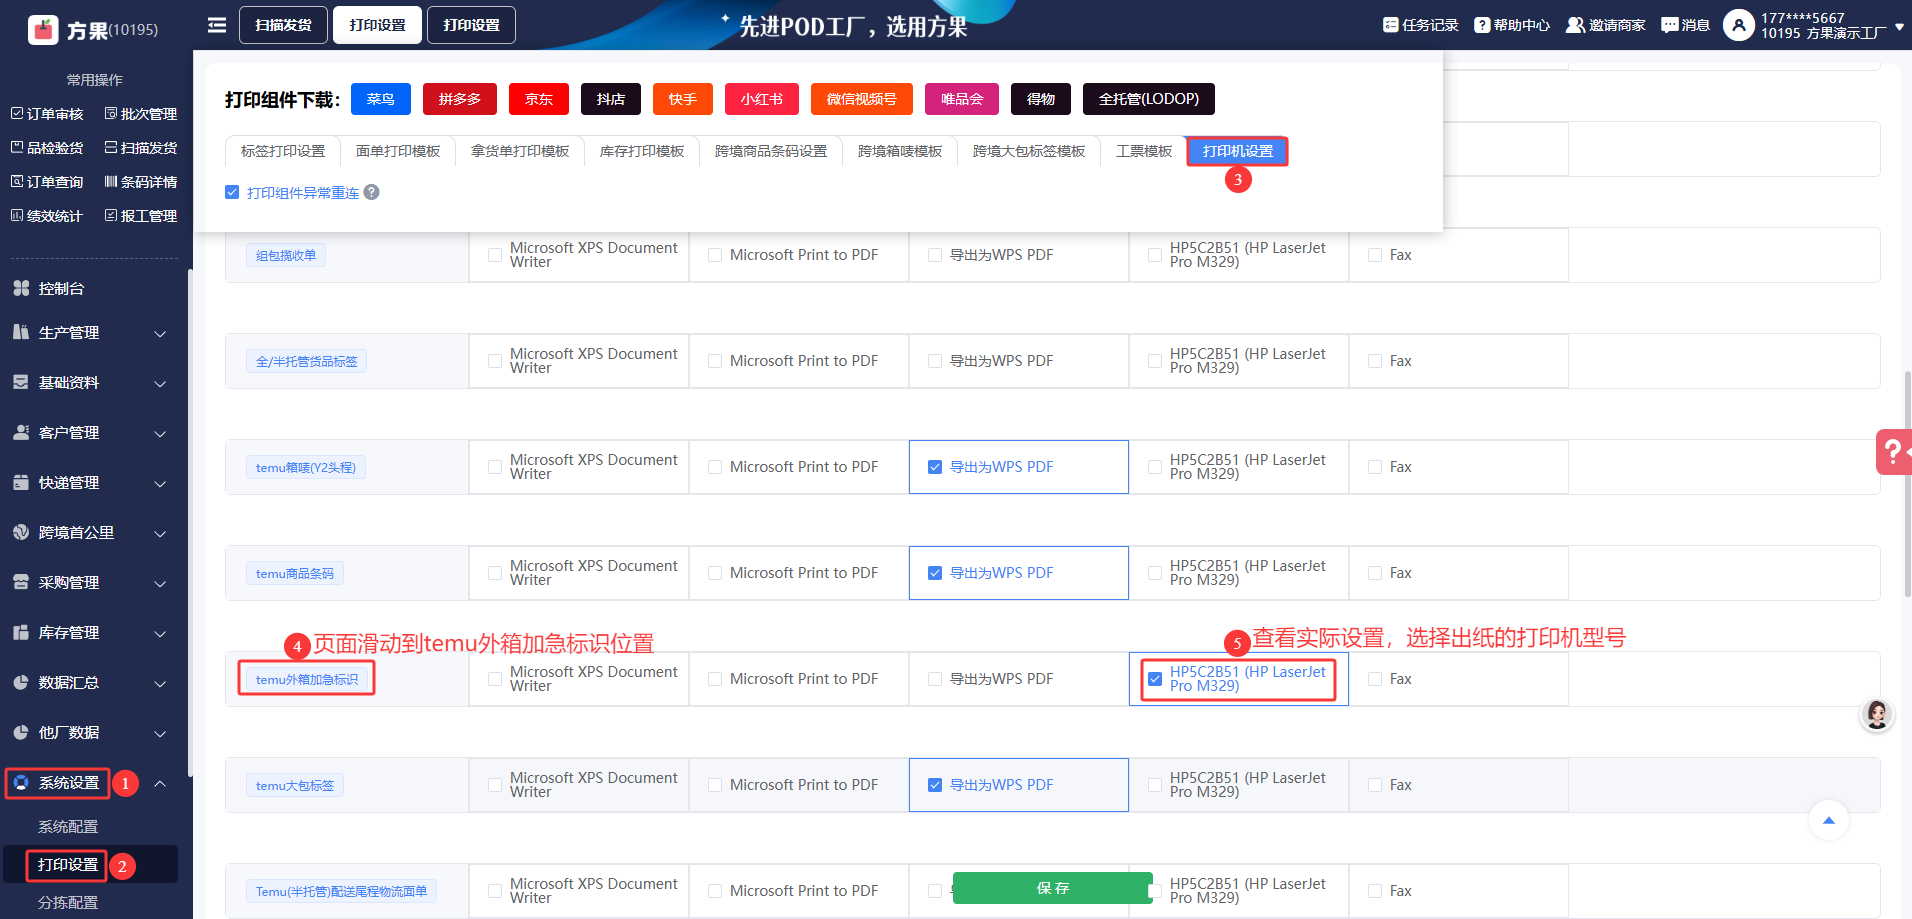Click the green 保存 save button
The width and height of the screenshot is (1912, 919).
tap(1053, 888)
